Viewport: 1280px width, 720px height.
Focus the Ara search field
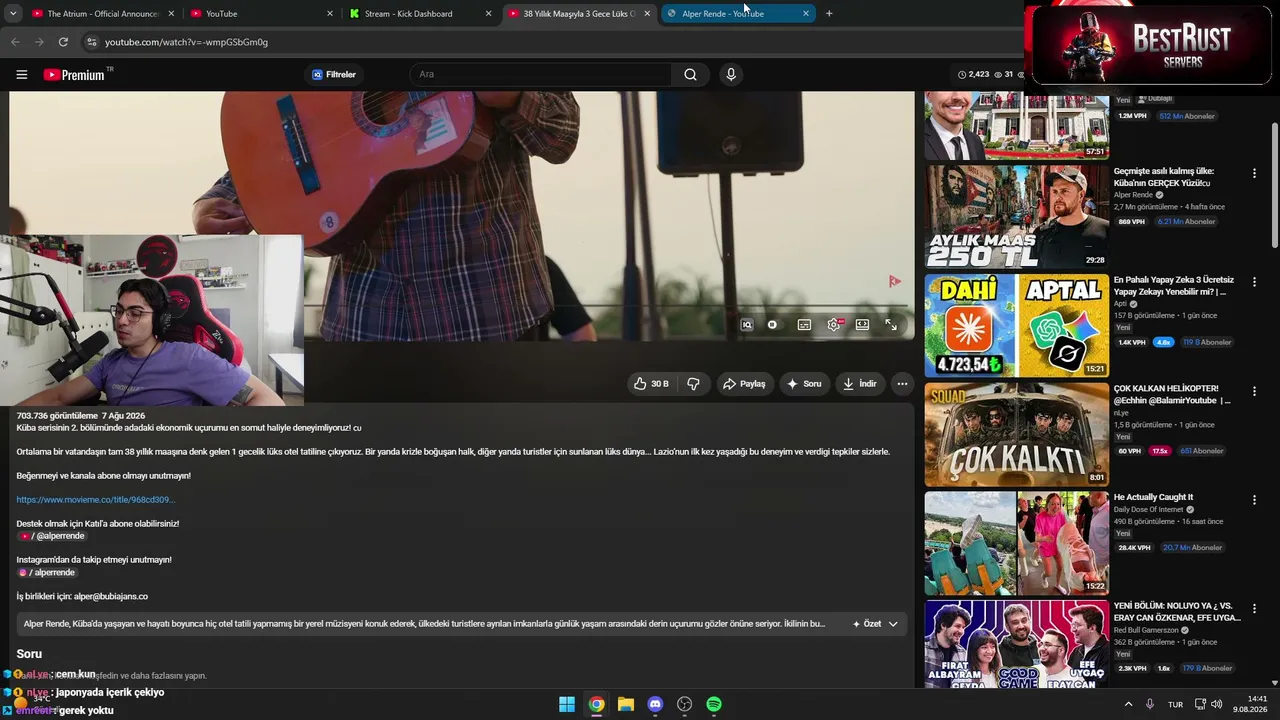click(540, 74)
